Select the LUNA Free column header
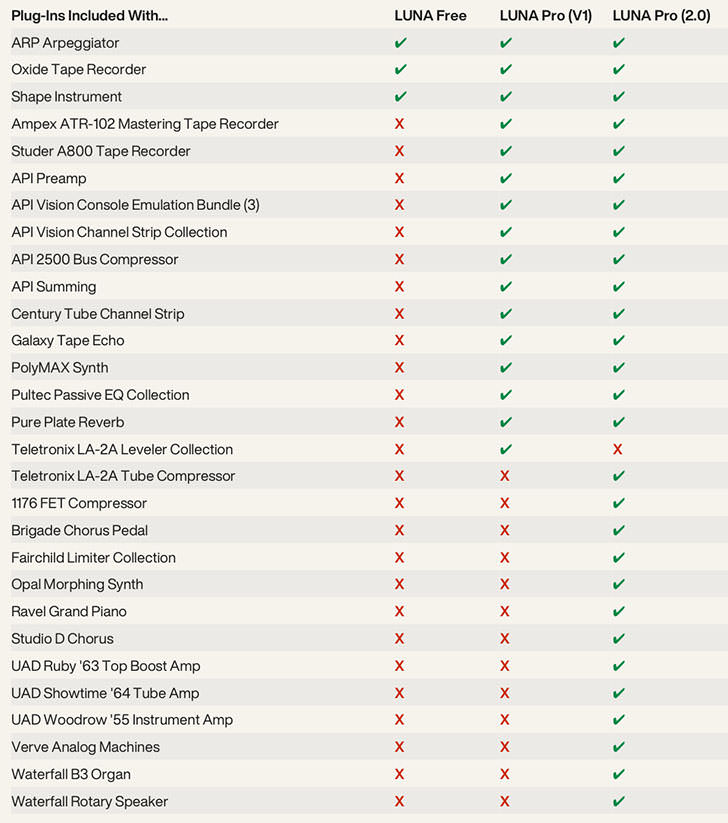 point(430,16)
